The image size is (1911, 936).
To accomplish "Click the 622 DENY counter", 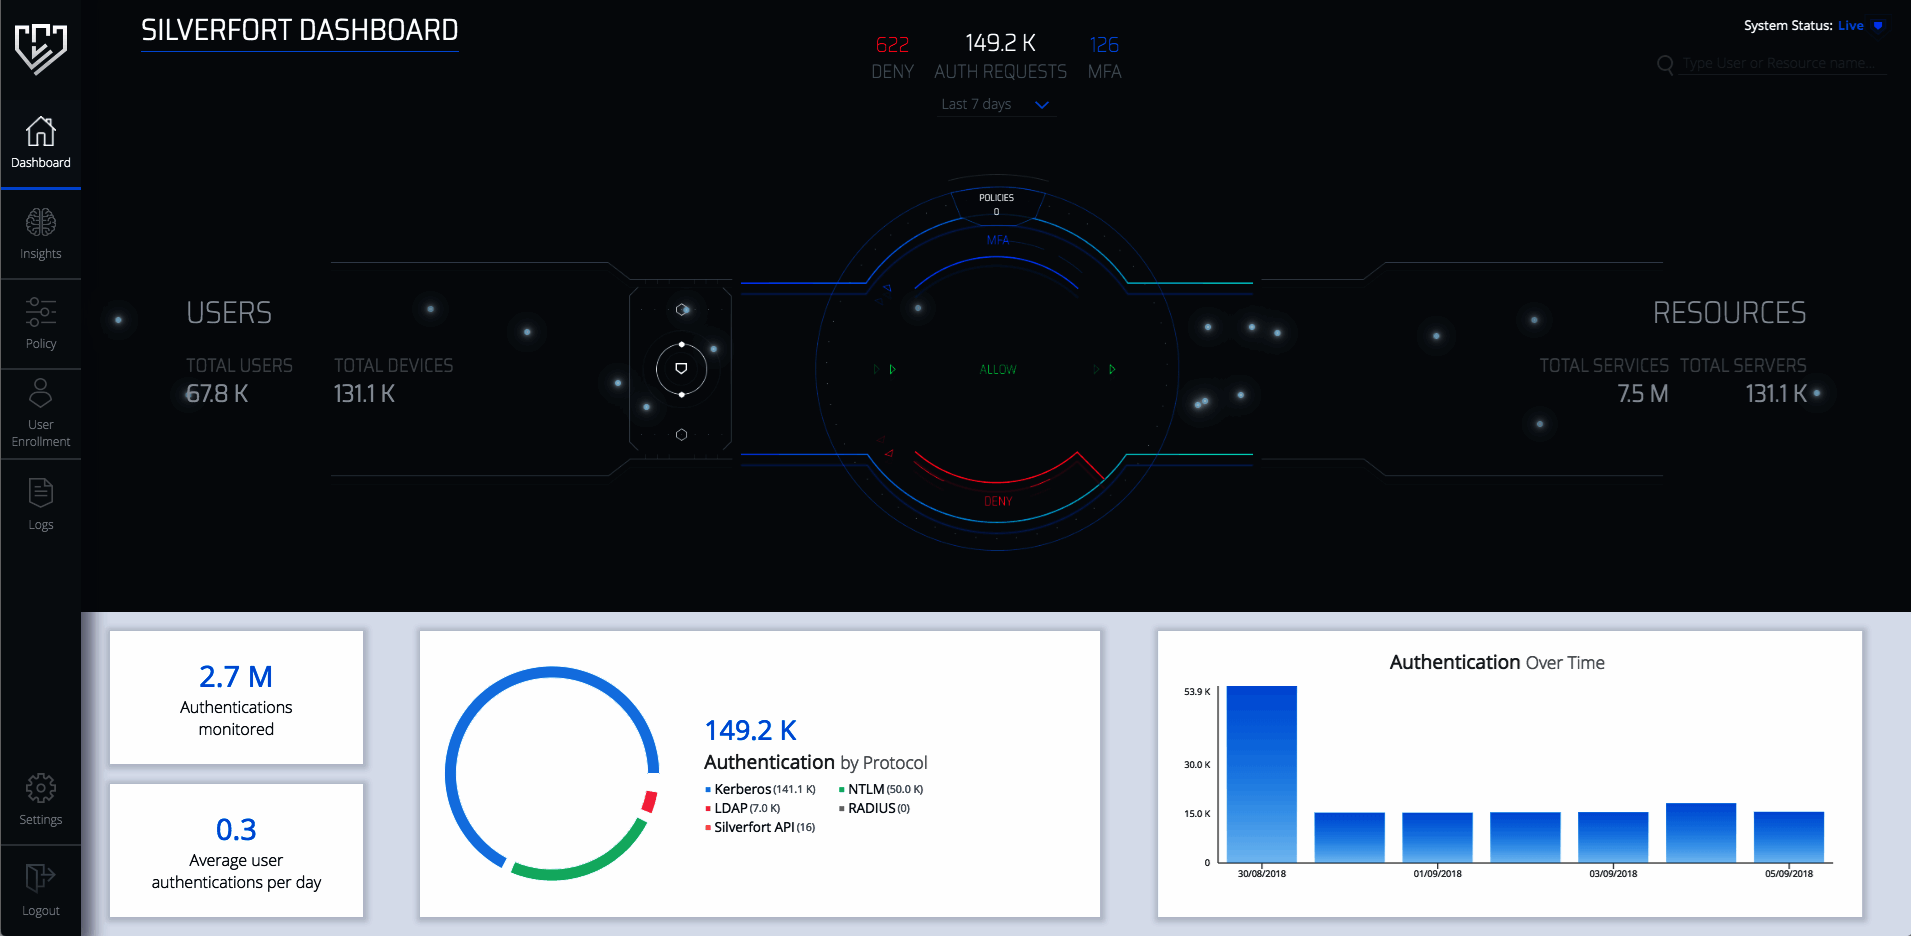I will click(x=892, y=57).
